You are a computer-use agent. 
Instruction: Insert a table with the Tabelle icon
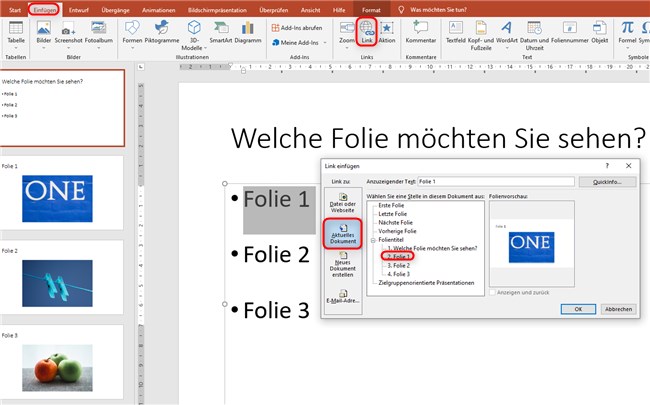coord(16,32)
